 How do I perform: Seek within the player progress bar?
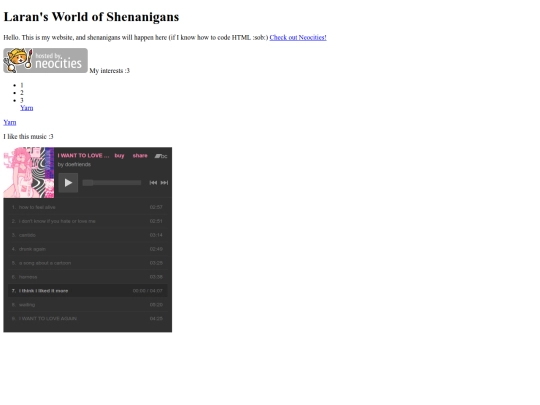point(112,183)
